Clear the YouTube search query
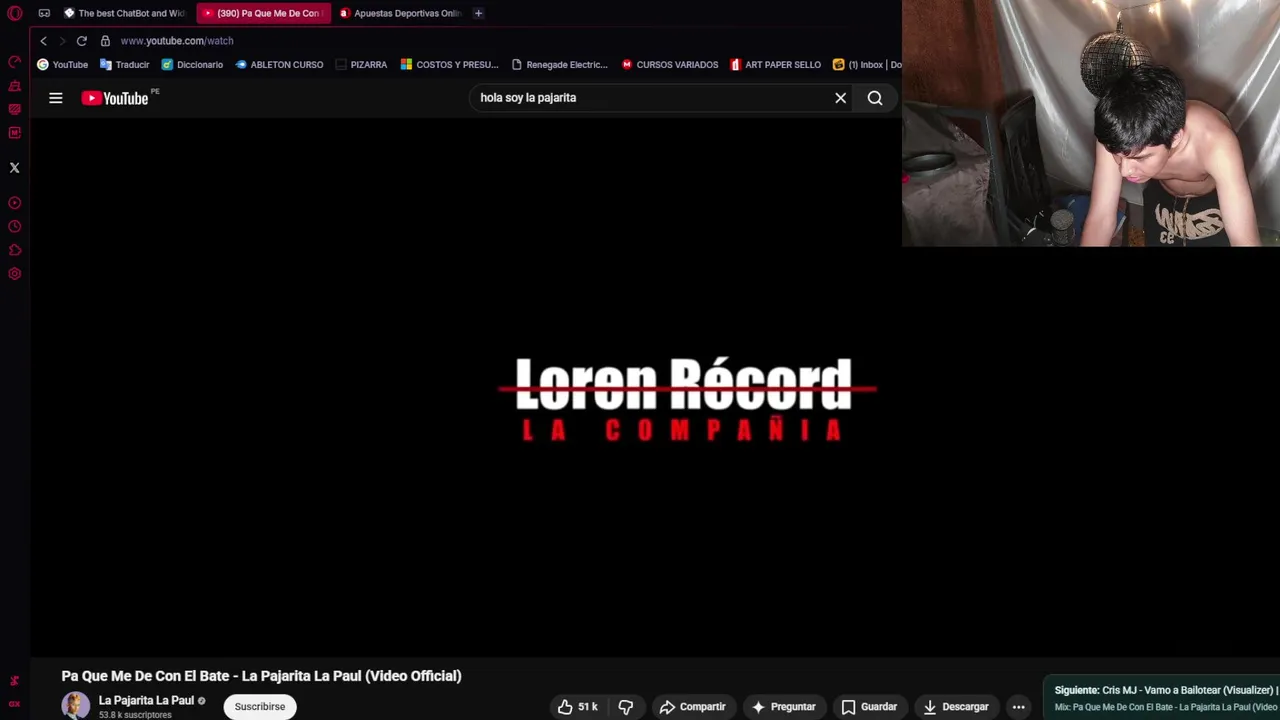The width and height of the screenshot is (1280, 720). click(840, 98)
